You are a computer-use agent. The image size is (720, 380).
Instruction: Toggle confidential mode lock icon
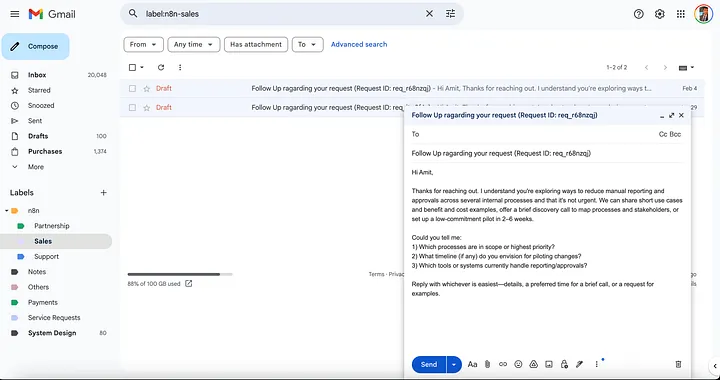(564, 364)
